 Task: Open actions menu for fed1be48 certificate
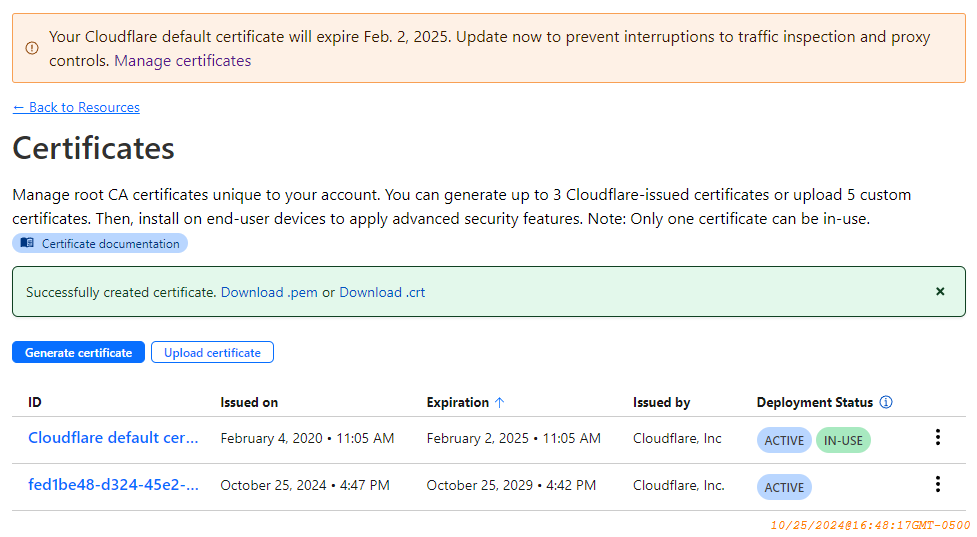(937, 485)
